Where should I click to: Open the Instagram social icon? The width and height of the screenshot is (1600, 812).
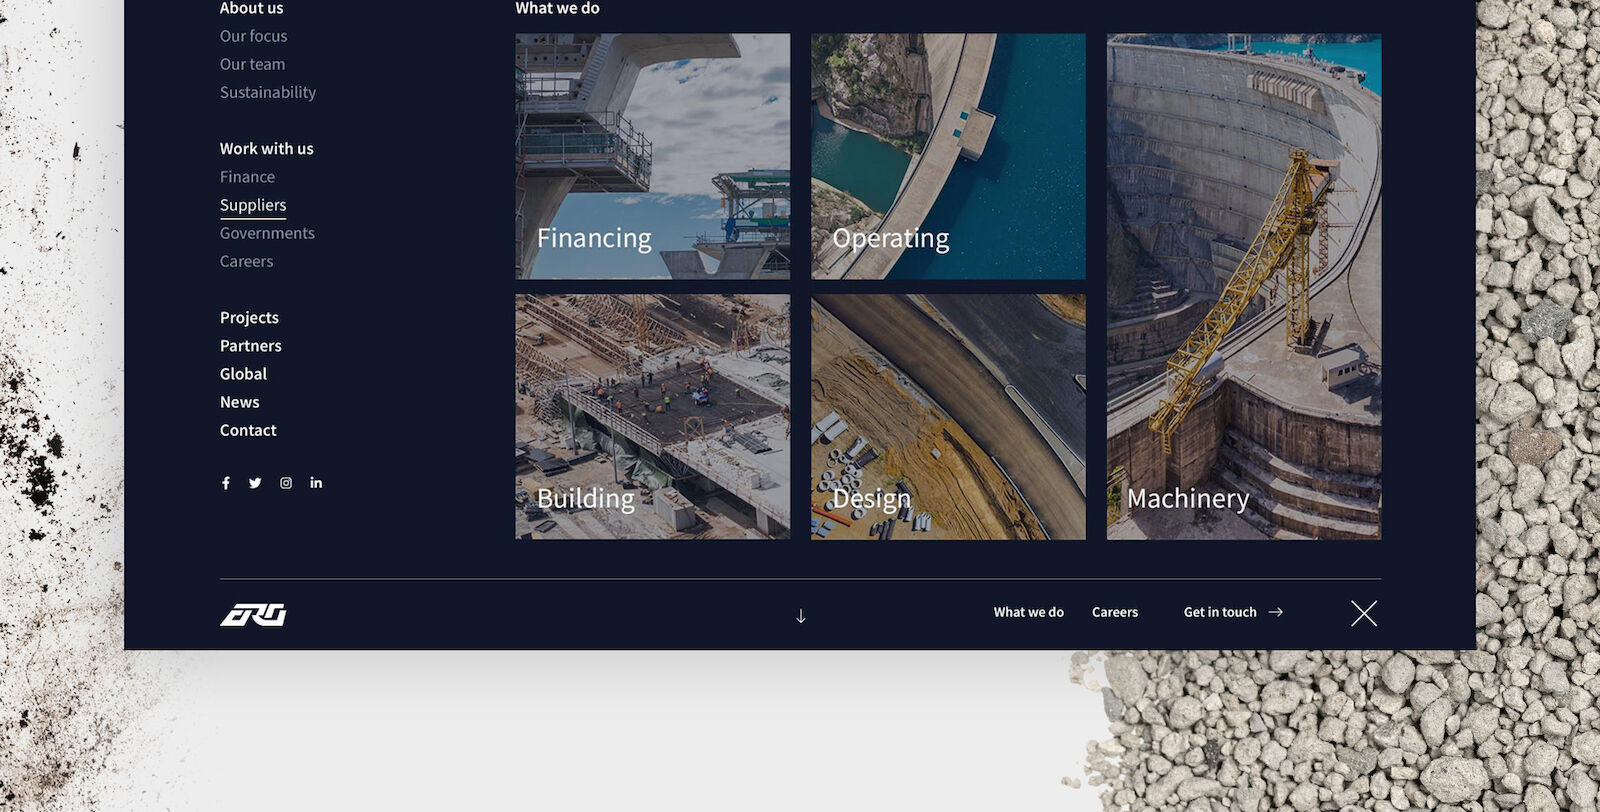point(286,483)
